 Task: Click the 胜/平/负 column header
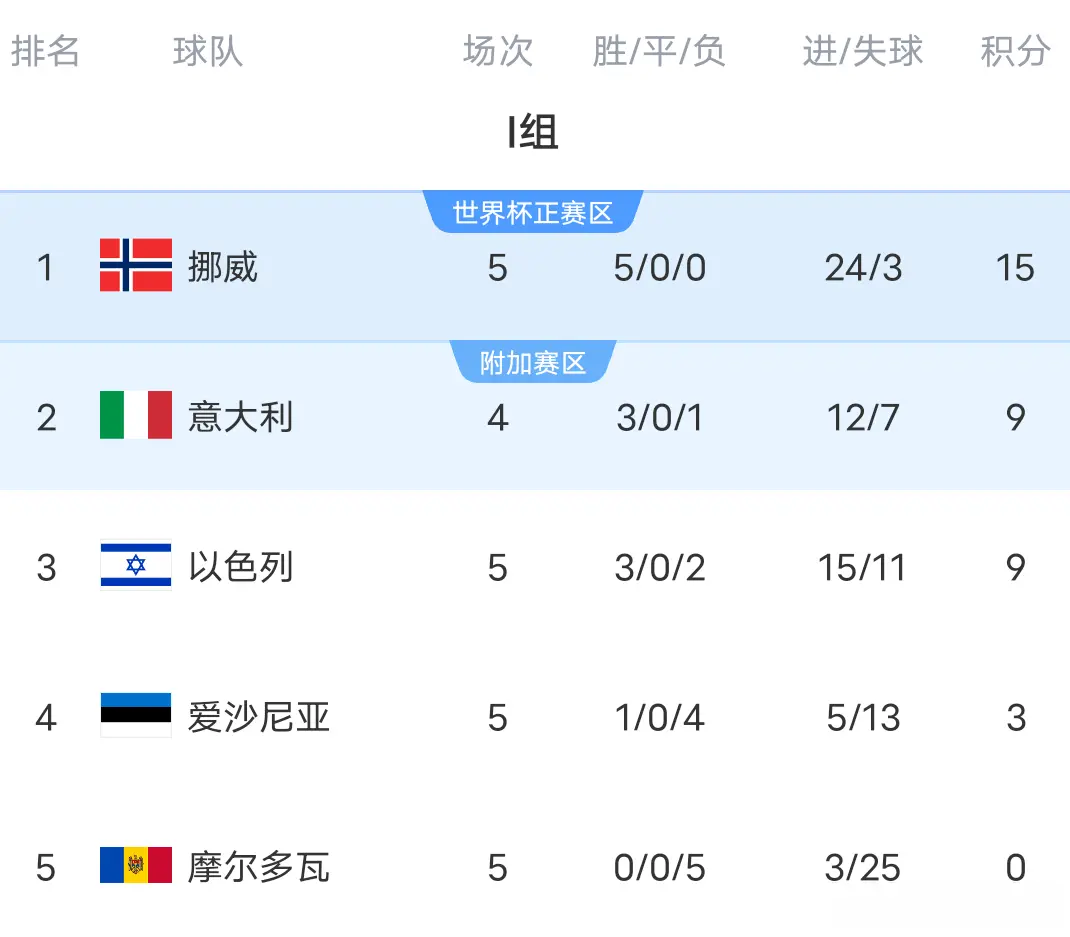(660, 52)
